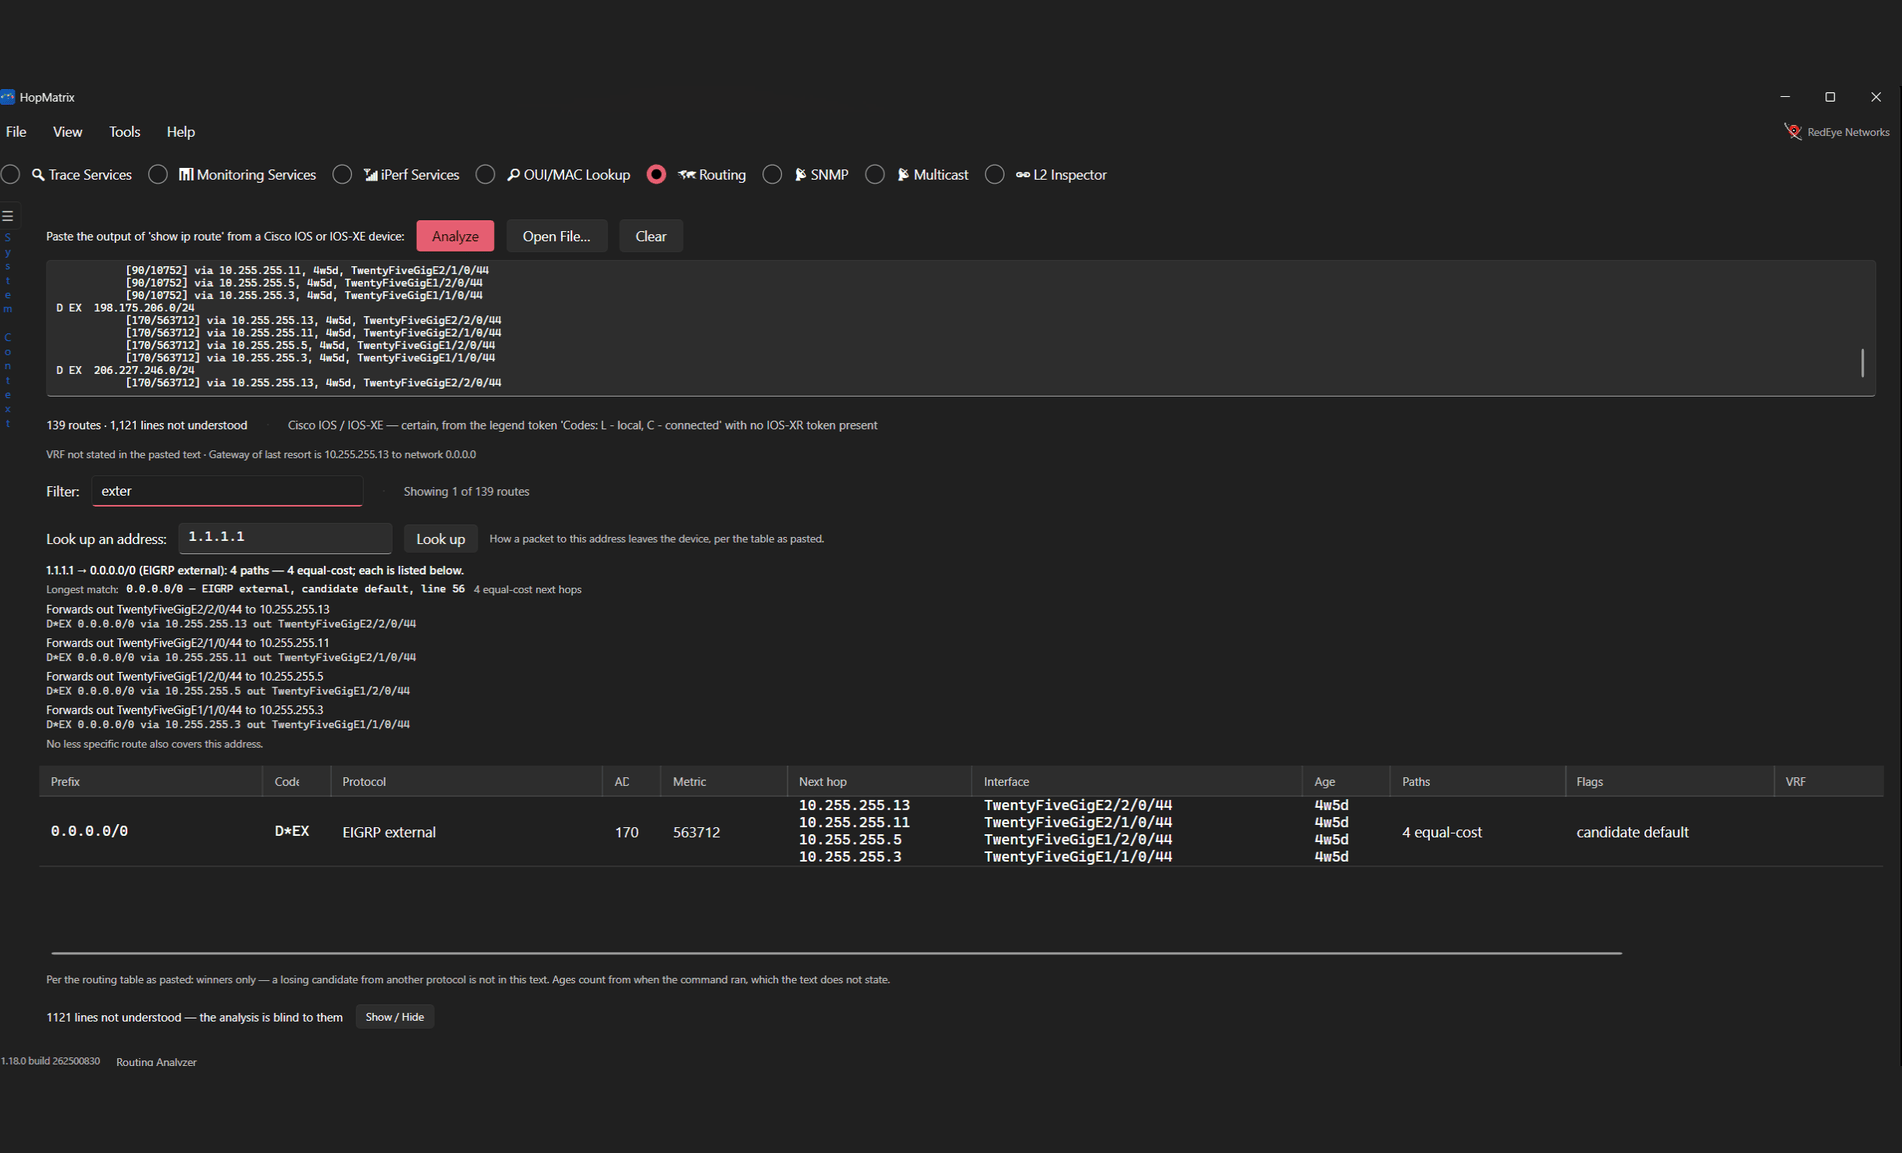Select the OUI/MAC Lookup radio button
The width and height of the screenshot is (1902, 1153).
485,175
